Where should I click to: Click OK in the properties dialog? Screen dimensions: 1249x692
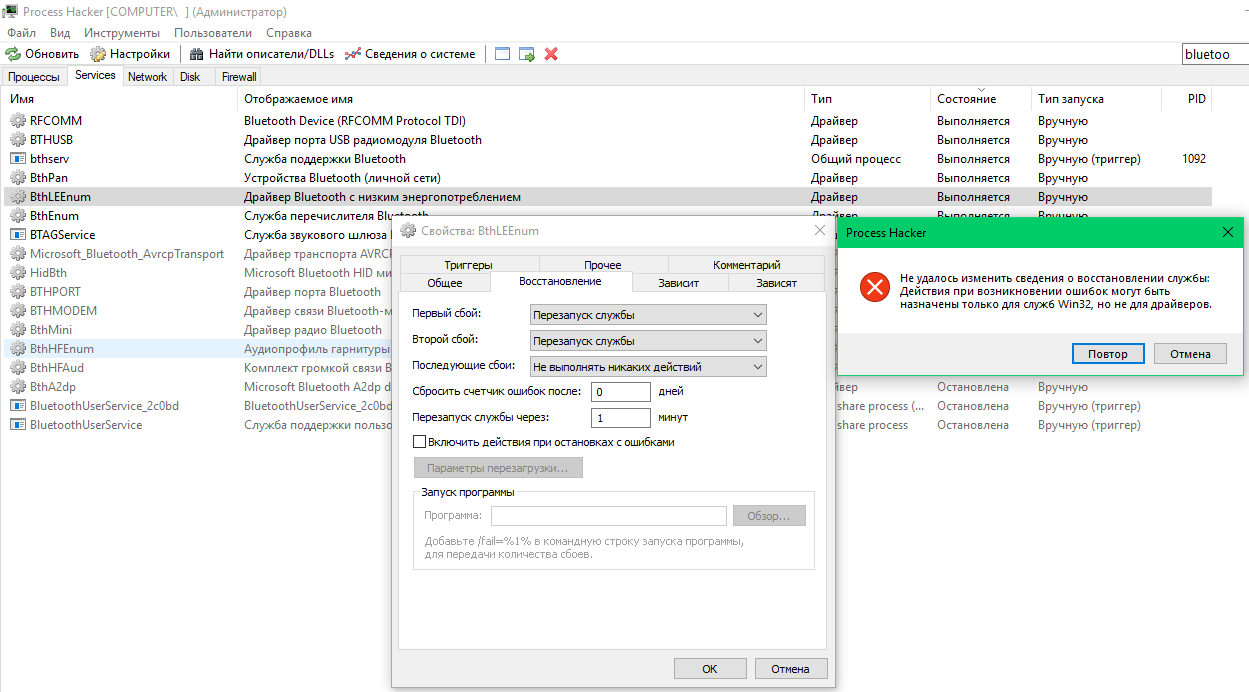click(x=710, y=669)
